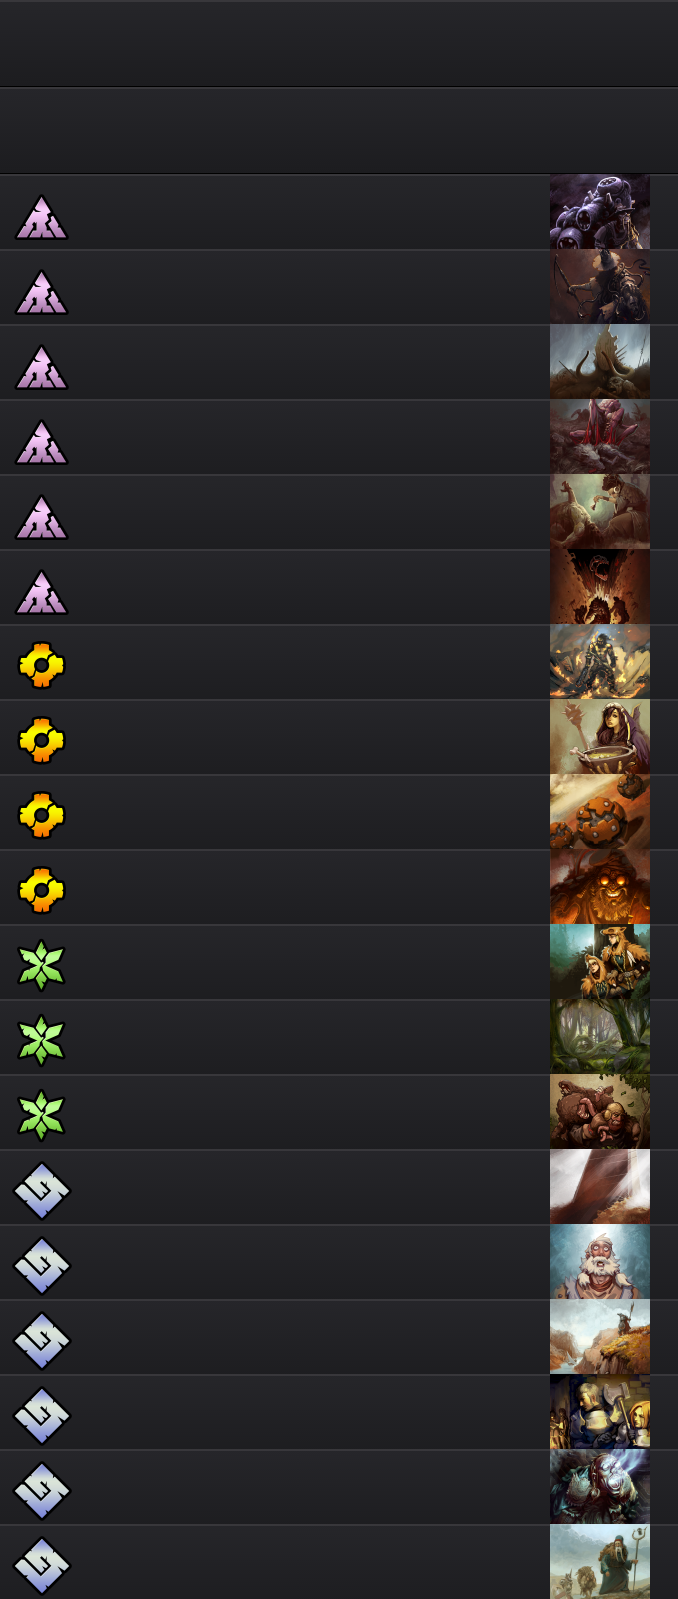Open the hooded woman holding soup bowl thumbnail
Image resolution: width=678 pixels, height=1599 pixels.
click(x=600, y=737)
